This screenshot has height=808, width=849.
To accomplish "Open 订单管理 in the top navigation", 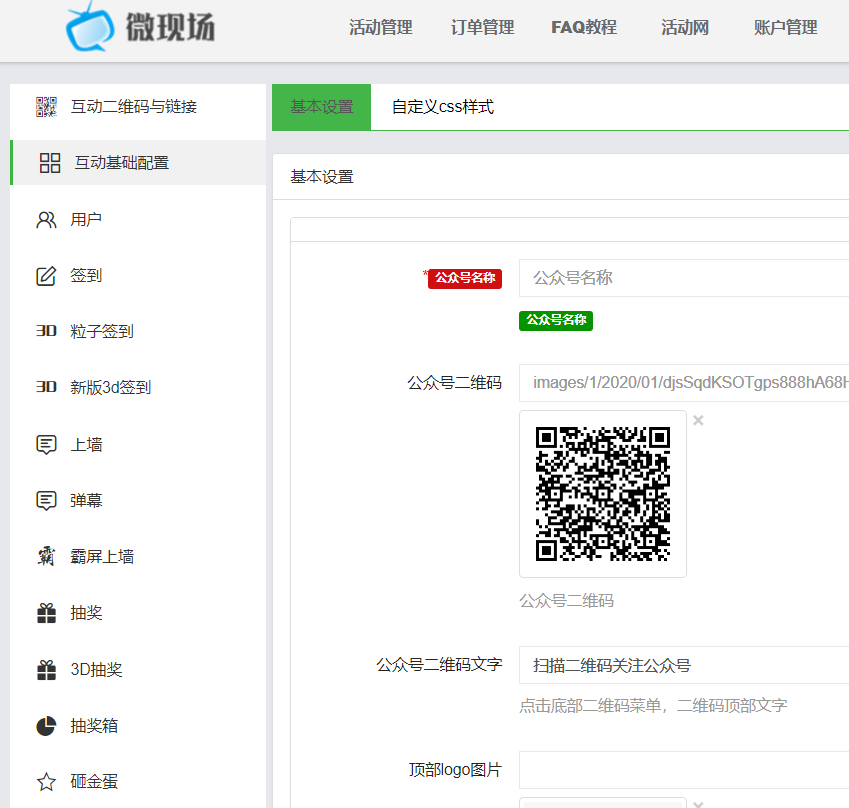I will pyautogui.click(x=482, y=27).
